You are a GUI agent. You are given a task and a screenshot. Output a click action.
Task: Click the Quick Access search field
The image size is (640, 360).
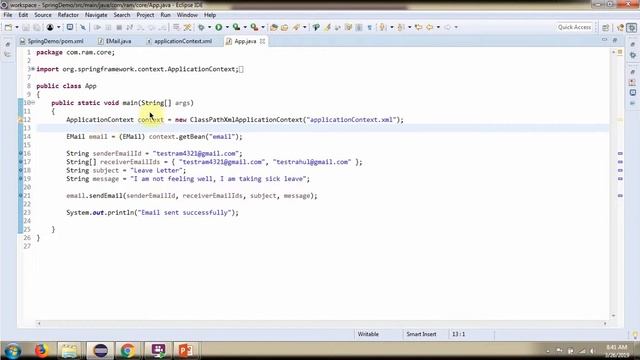[574, 27]
